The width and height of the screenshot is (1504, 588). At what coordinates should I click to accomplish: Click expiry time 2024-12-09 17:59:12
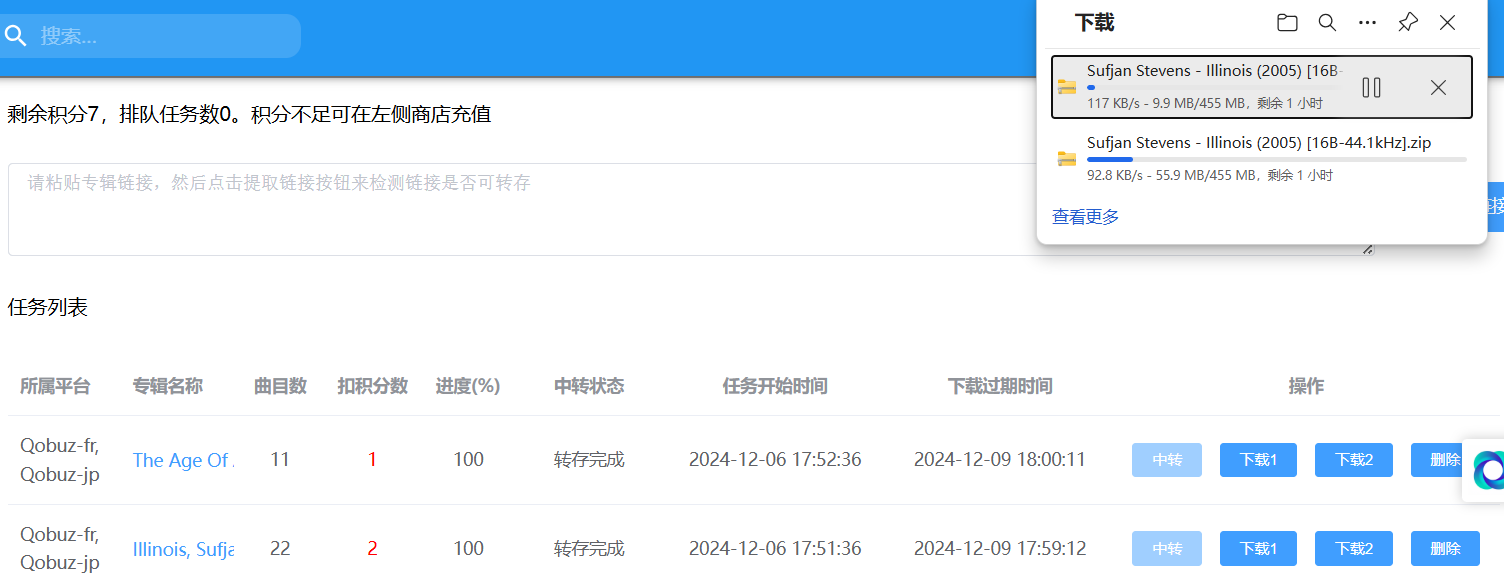1000,548
